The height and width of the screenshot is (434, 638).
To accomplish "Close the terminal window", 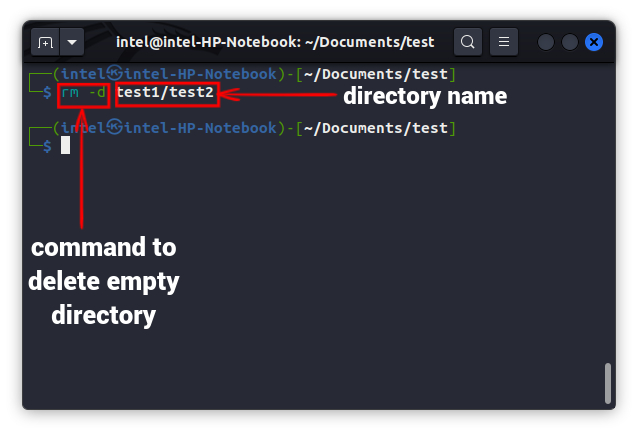I will click(x=594, y=42).
